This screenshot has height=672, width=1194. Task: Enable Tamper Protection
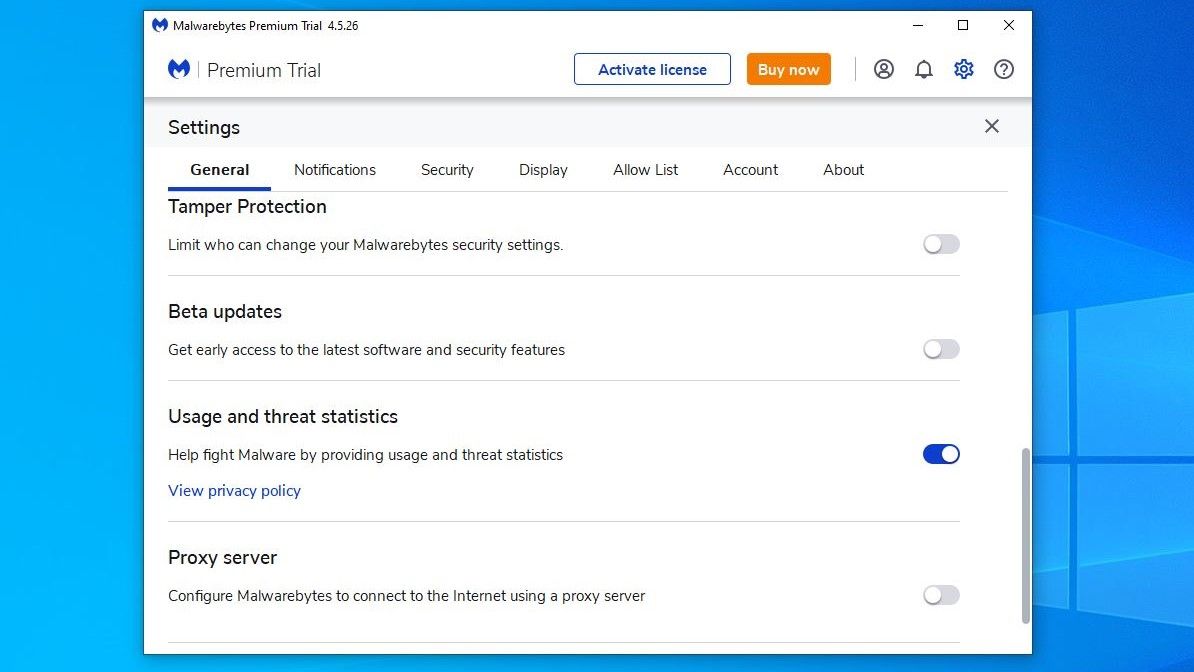(x=940, y=244)
